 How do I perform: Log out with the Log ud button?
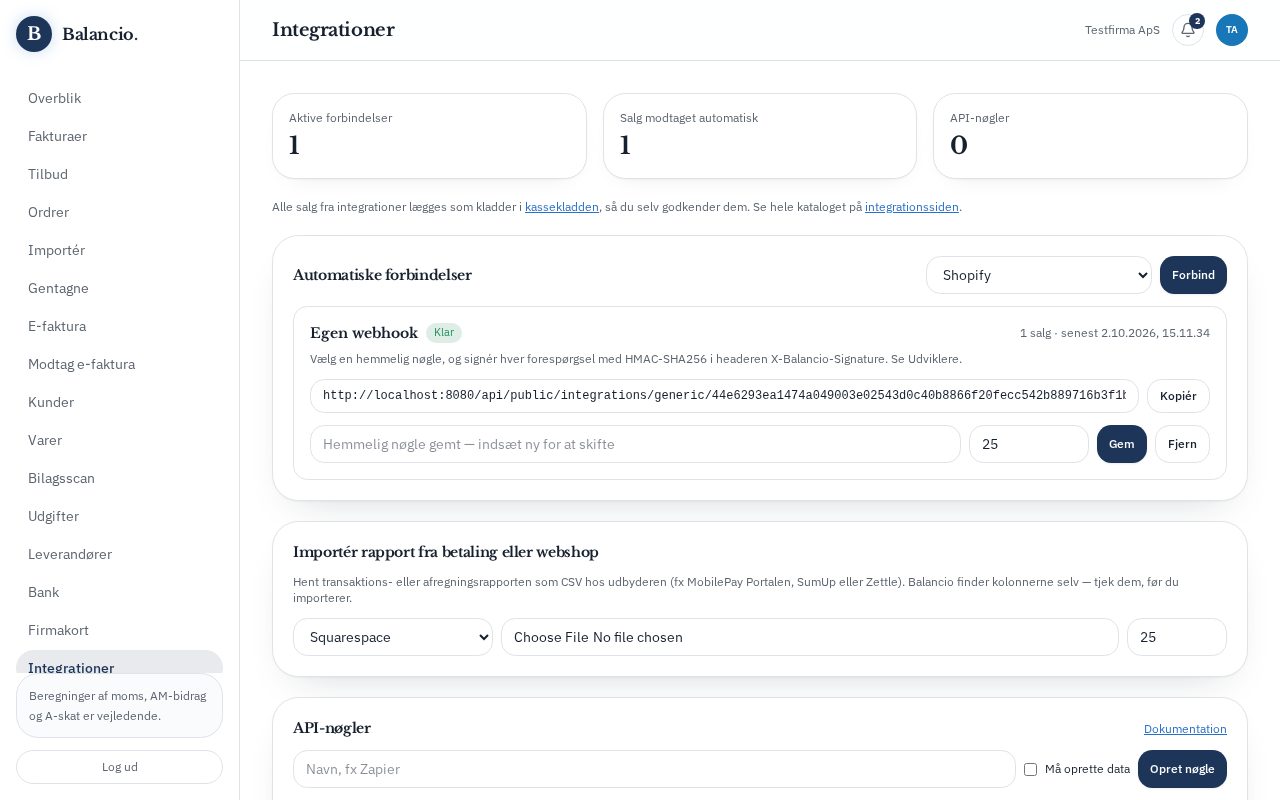(119, 767)
